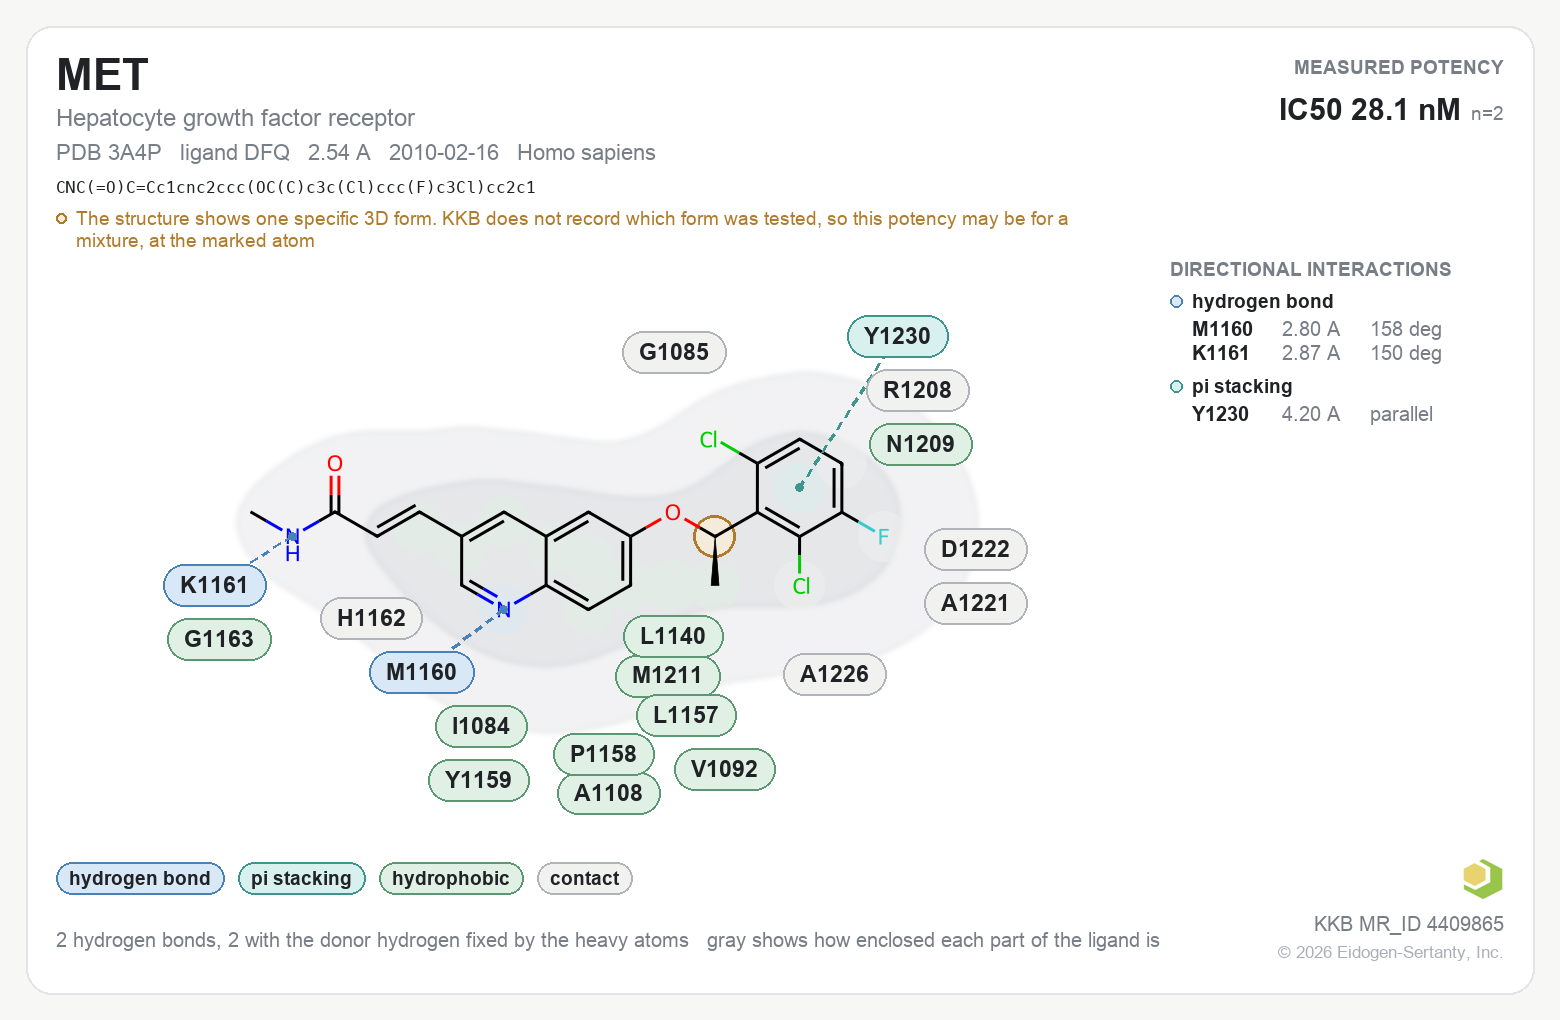
Task: Click the hydrophobic legend pill
Action: [451, 878]
